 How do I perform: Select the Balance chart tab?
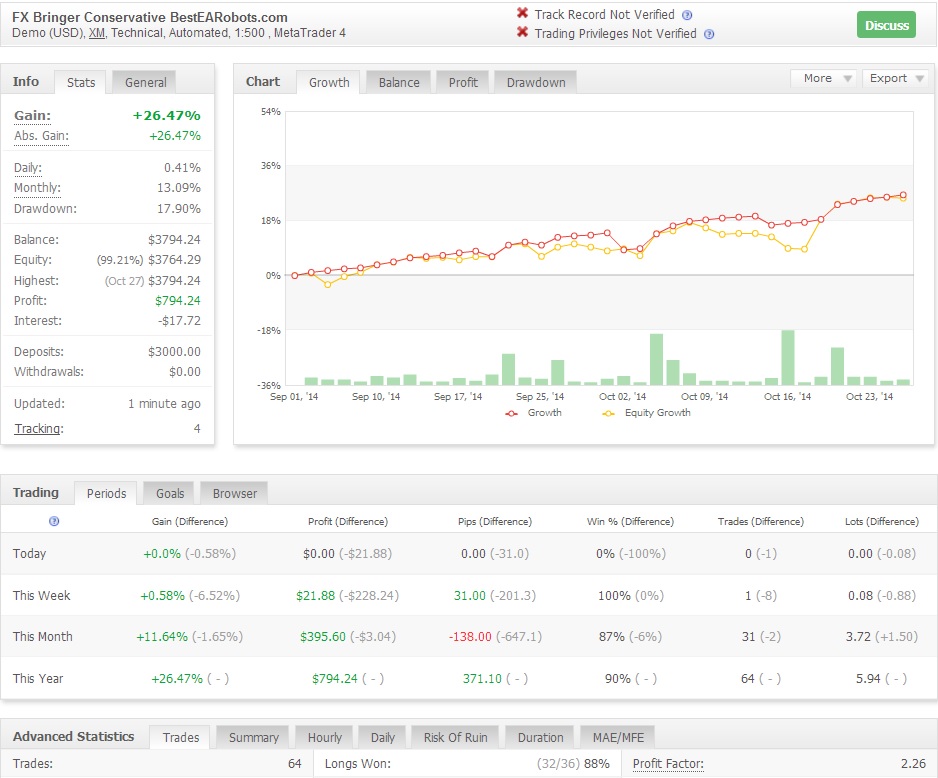pyautogui.click(x=399, y=83)
